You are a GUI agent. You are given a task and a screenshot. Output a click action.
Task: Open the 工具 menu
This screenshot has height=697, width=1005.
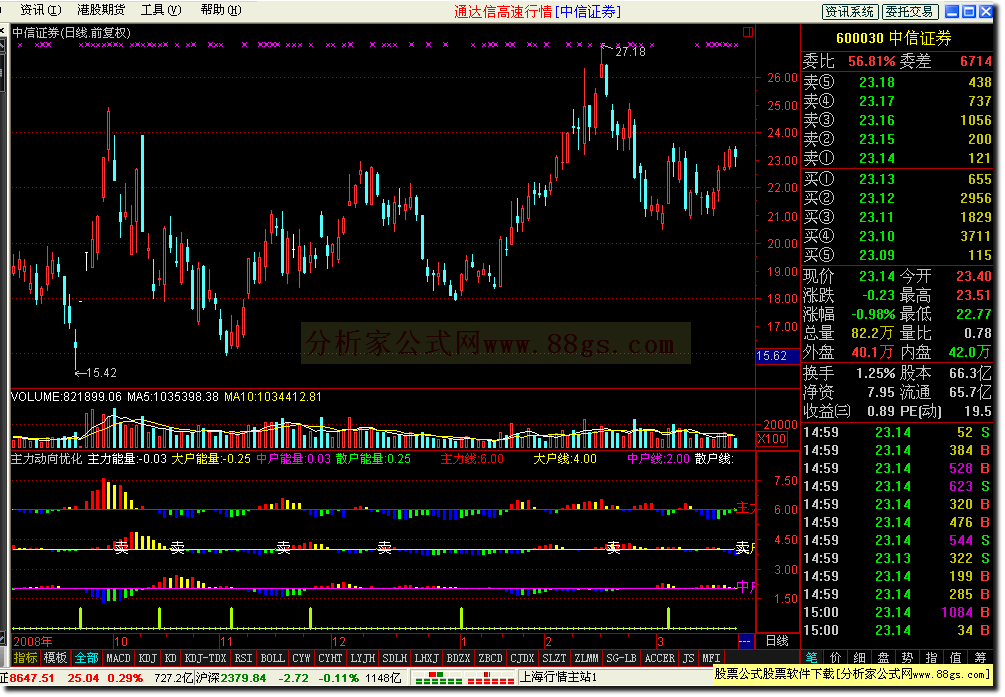pyautogui.click(x=161, y=10)
